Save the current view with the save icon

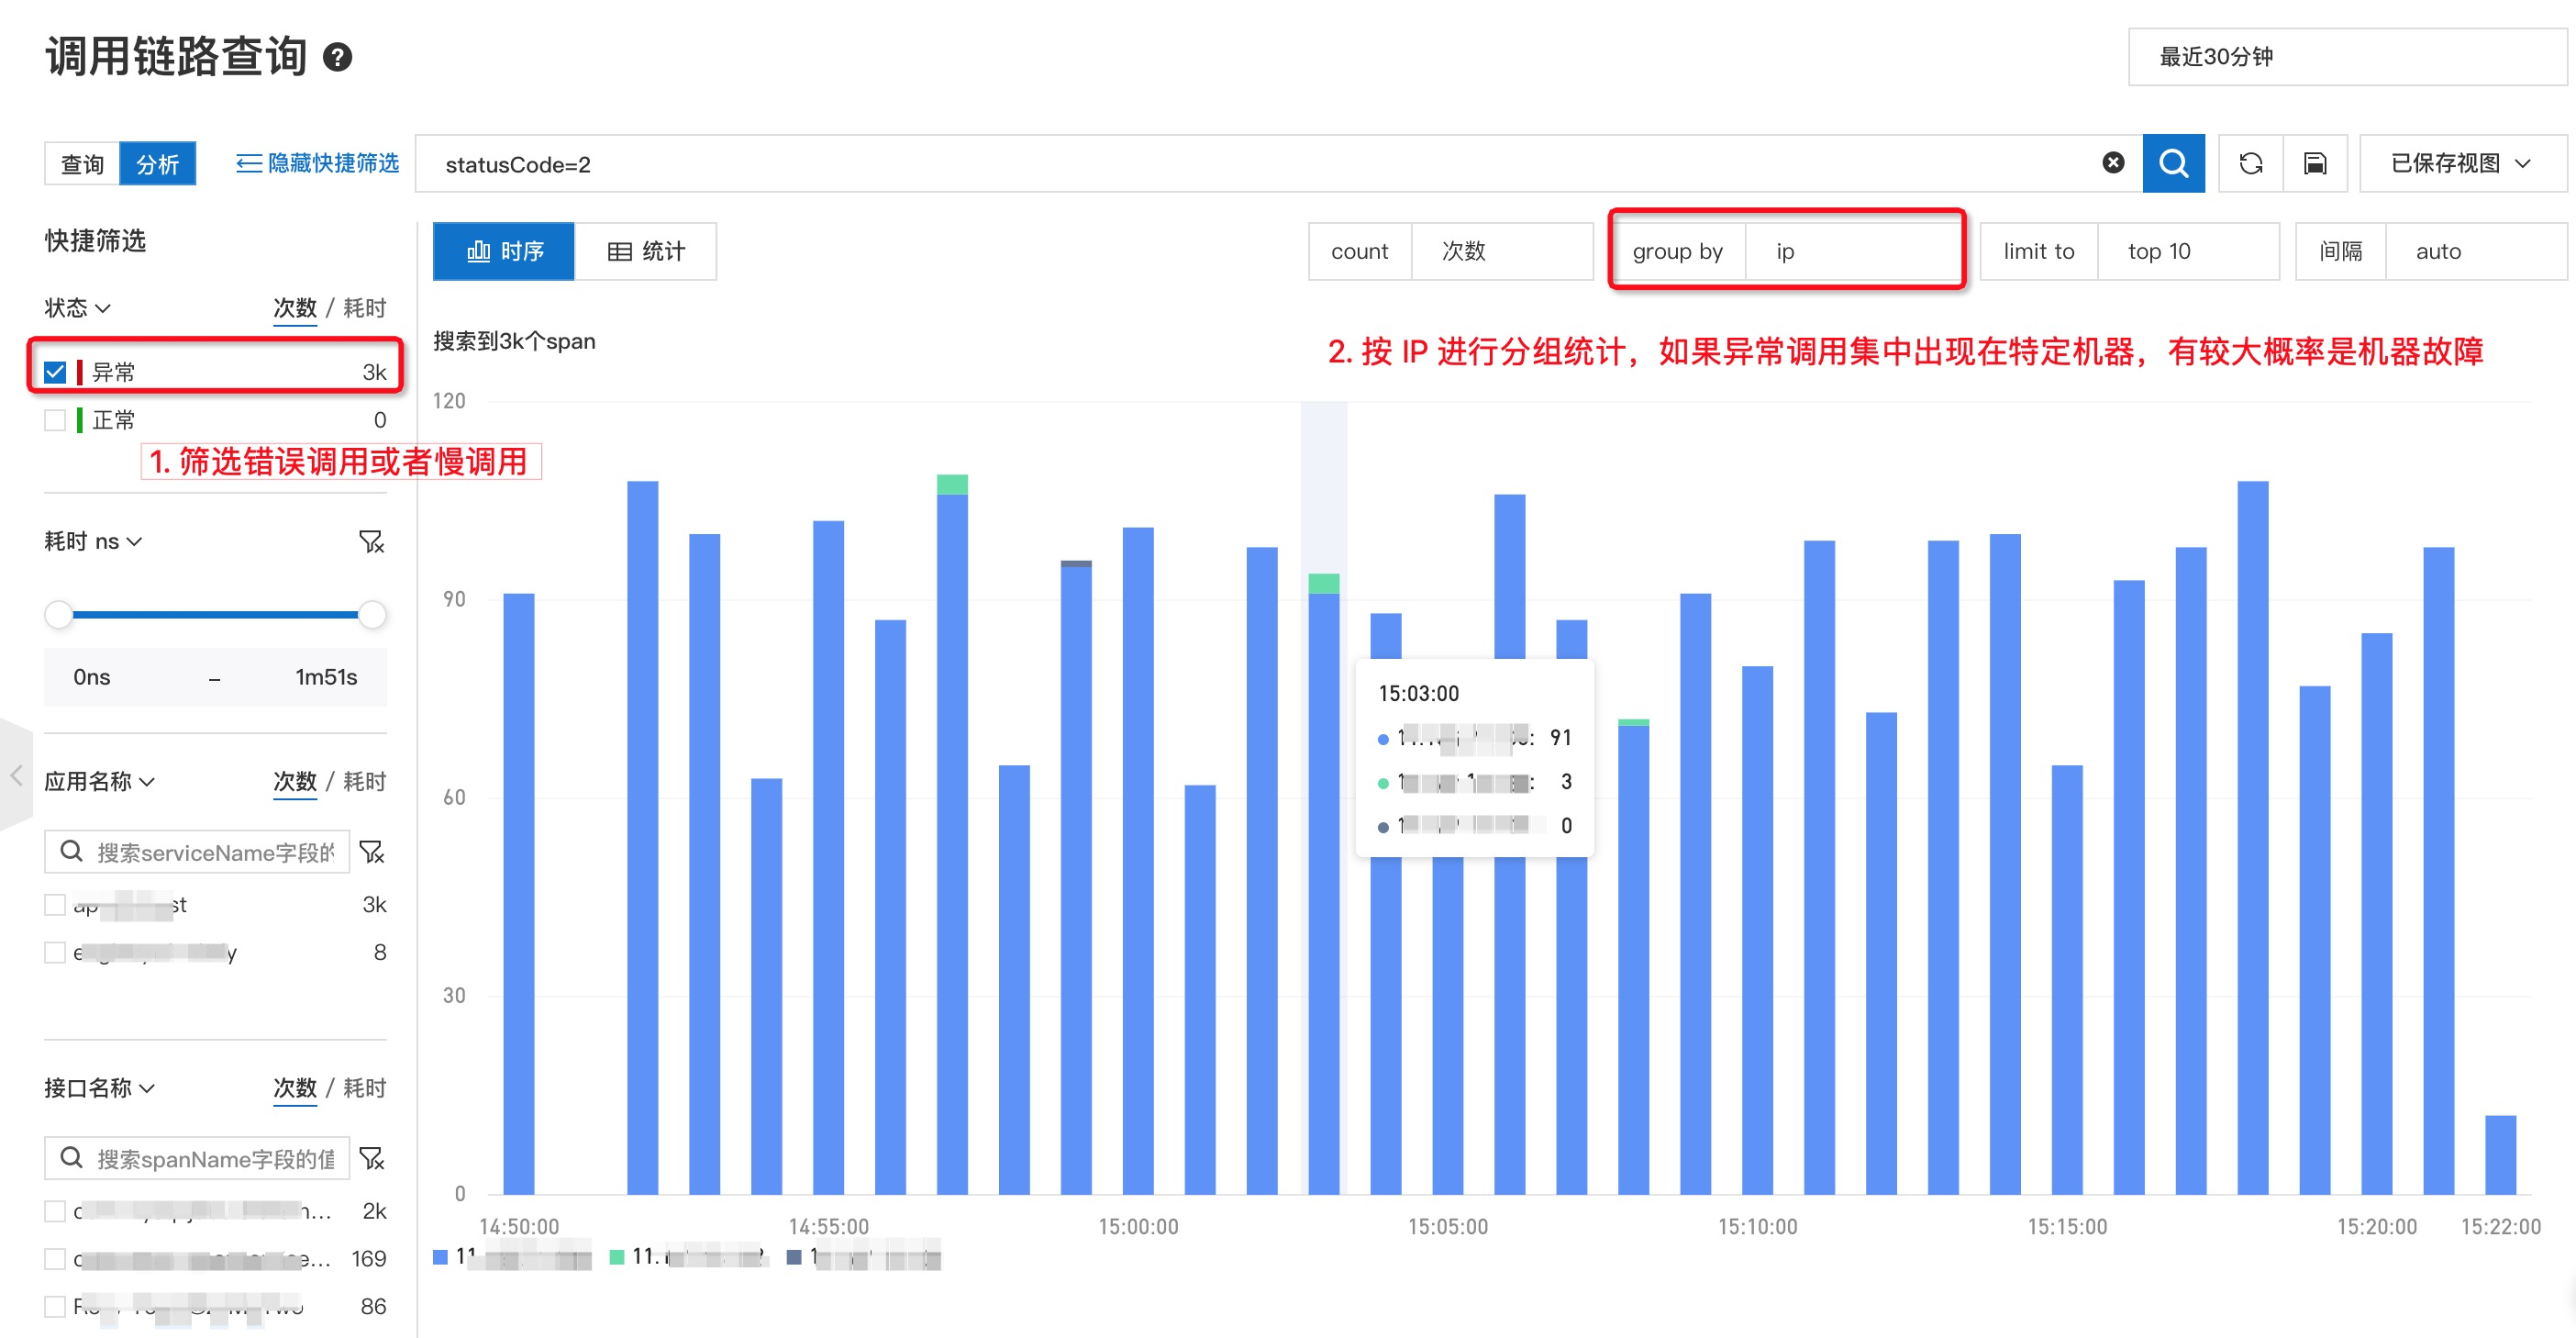point(2317,163)
